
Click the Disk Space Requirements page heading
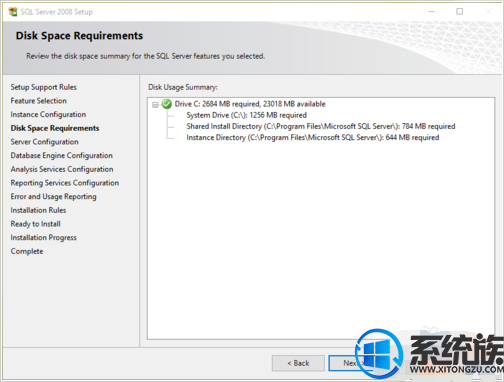coord(79,36)
